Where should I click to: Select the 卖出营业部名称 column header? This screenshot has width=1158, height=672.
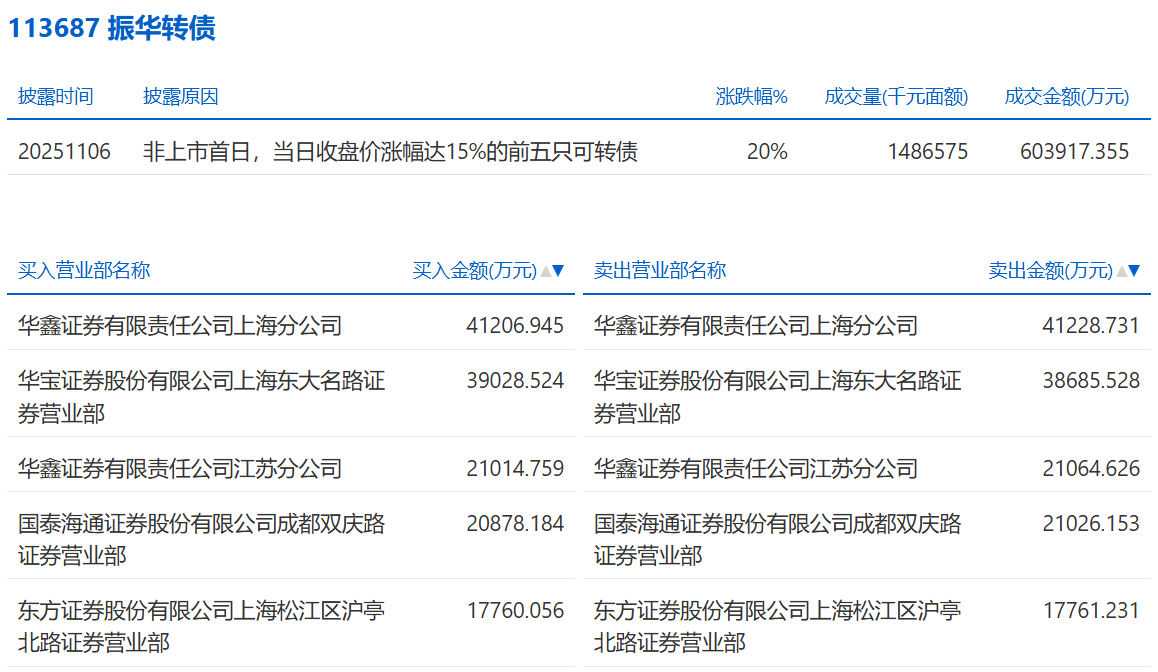[660, 271]
